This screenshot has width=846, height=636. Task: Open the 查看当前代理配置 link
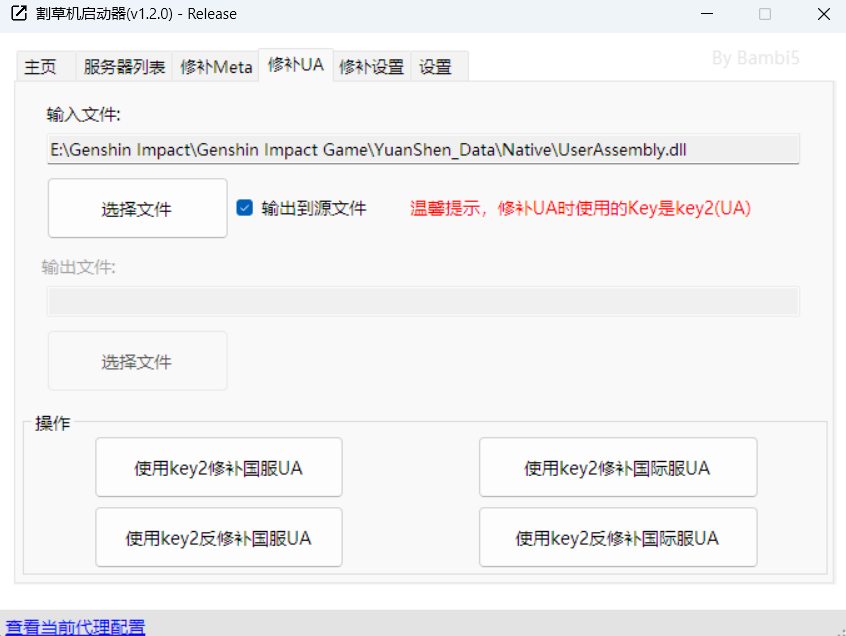pyautogui.click(x=75, y=627)
